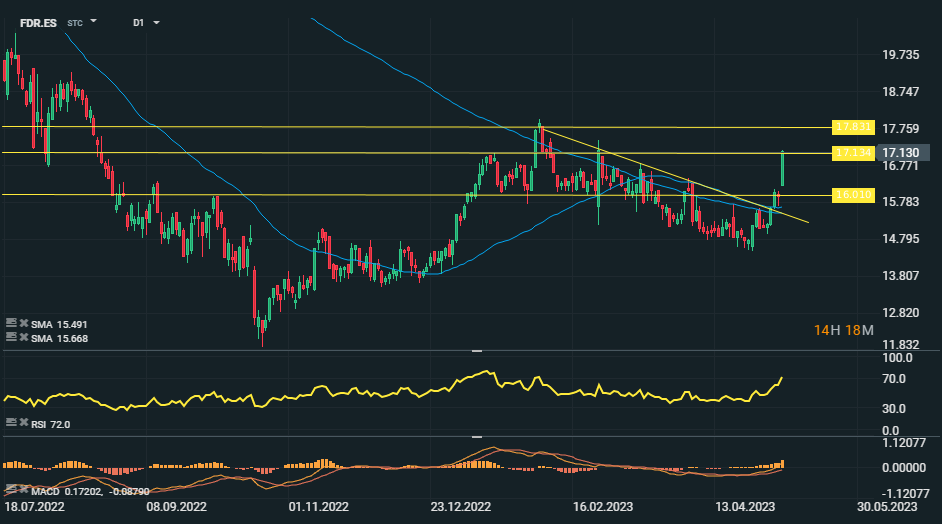Open settings icon for SMA 15.668
This screenshot has width=942, height=524.
(11, 337)
